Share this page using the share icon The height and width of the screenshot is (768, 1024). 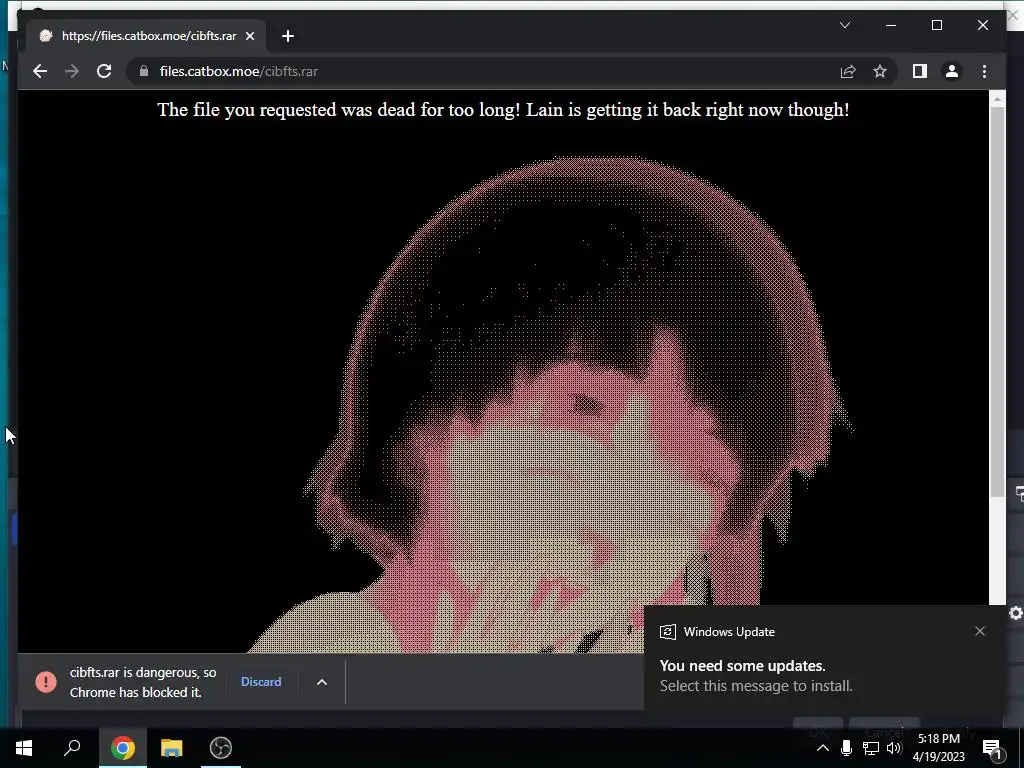(x=848, y=71)
